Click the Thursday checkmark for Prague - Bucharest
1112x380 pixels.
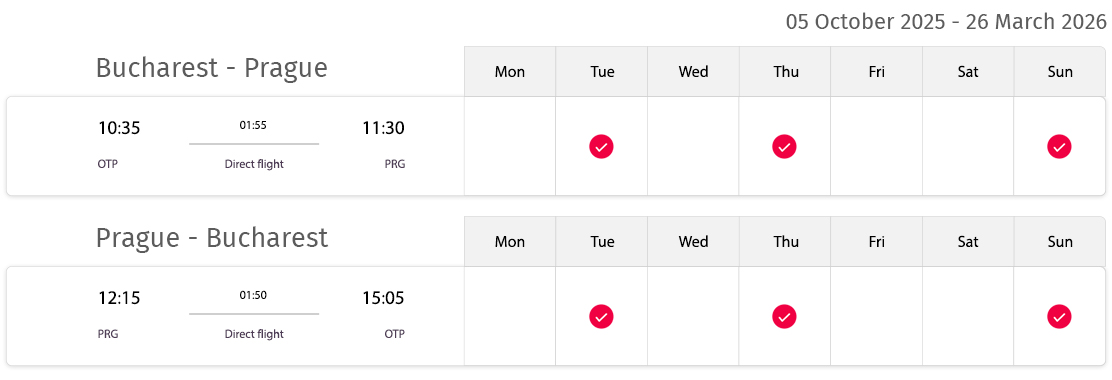pyautogui.click(x=784, y=316)
